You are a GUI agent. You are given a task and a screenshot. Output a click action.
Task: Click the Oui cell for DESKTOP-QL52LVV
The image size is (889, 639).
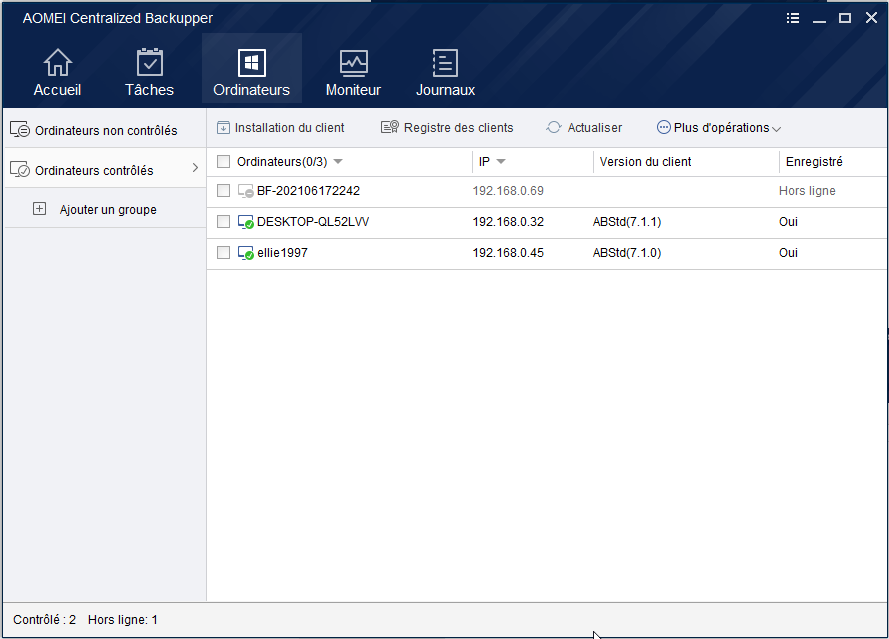point(788,222)
